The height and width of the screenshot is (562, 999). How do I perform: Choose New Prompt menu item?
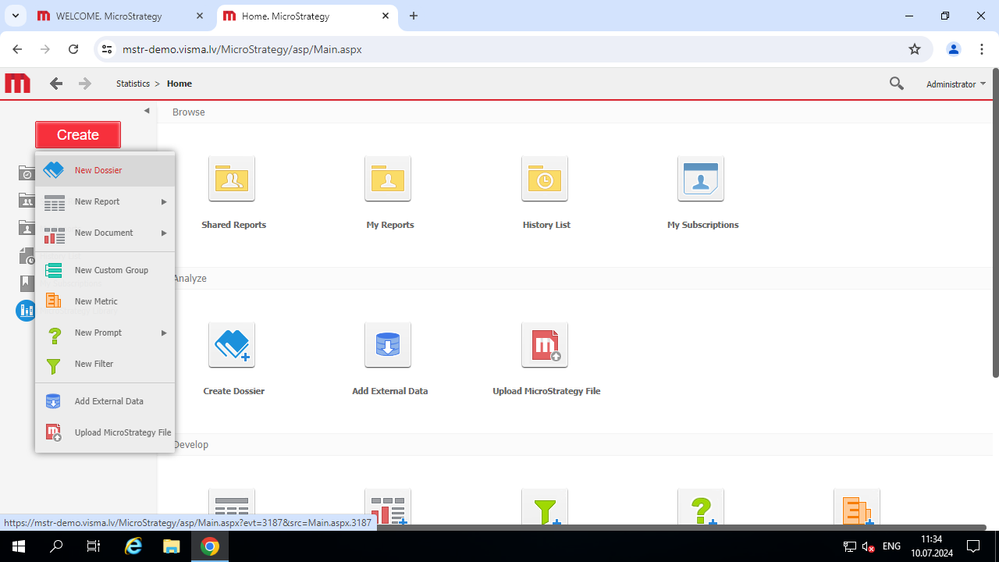coord(105,333)
